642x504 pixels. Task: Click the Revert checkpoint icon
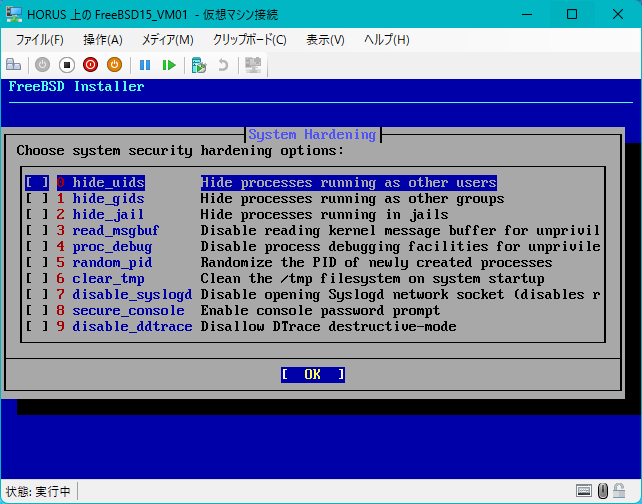pyautogui.click(x=223, y=65)
